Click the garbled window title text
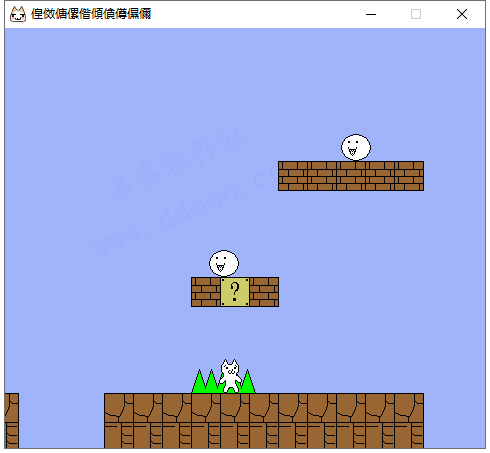This screenshot has width=490, height=453. 91,14
